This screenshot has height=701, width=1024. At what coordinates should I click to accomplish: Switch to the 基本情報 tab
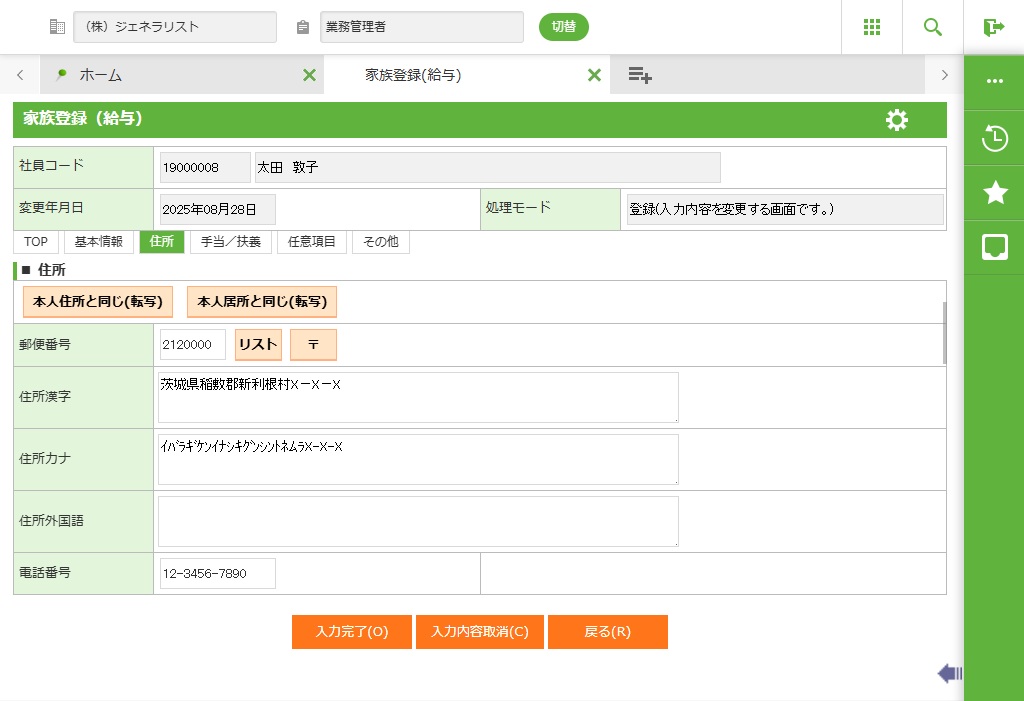pyautogui.click(x=99, y=242)
